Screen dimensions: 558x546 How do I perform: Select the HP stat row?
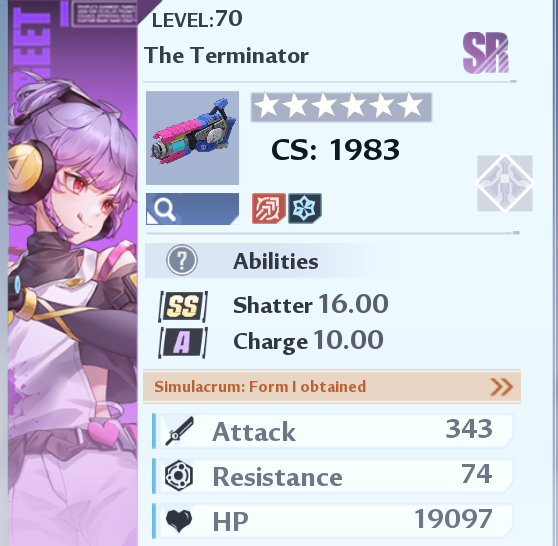[333, 521]
